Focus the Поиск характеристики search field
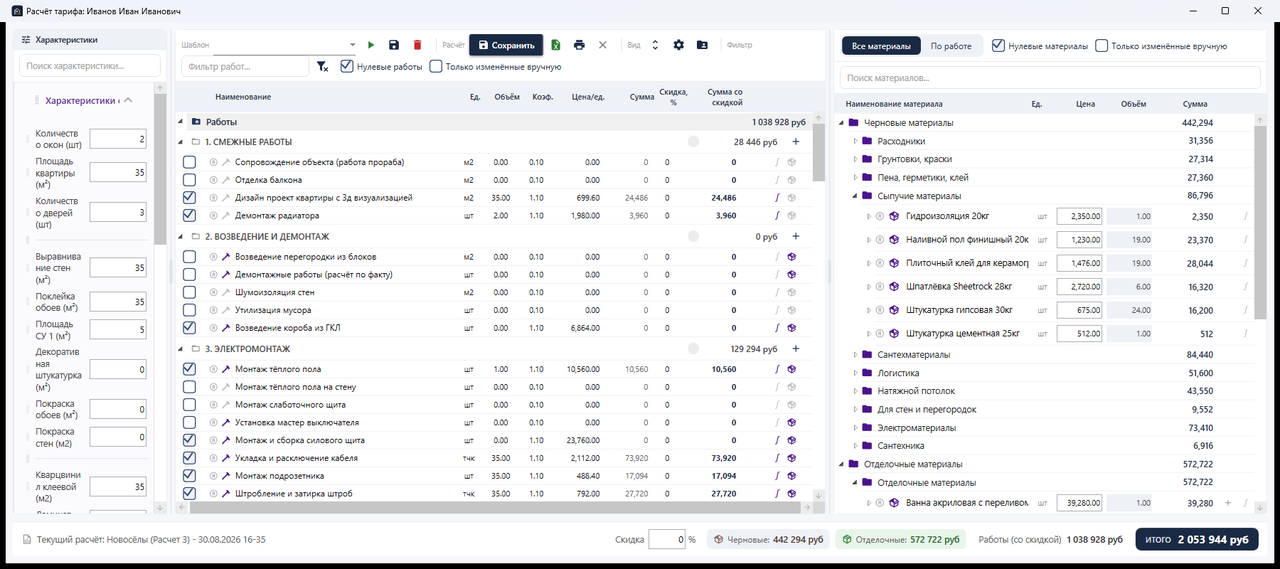Viewport: 1280px width, 569px height. point(90,65)
